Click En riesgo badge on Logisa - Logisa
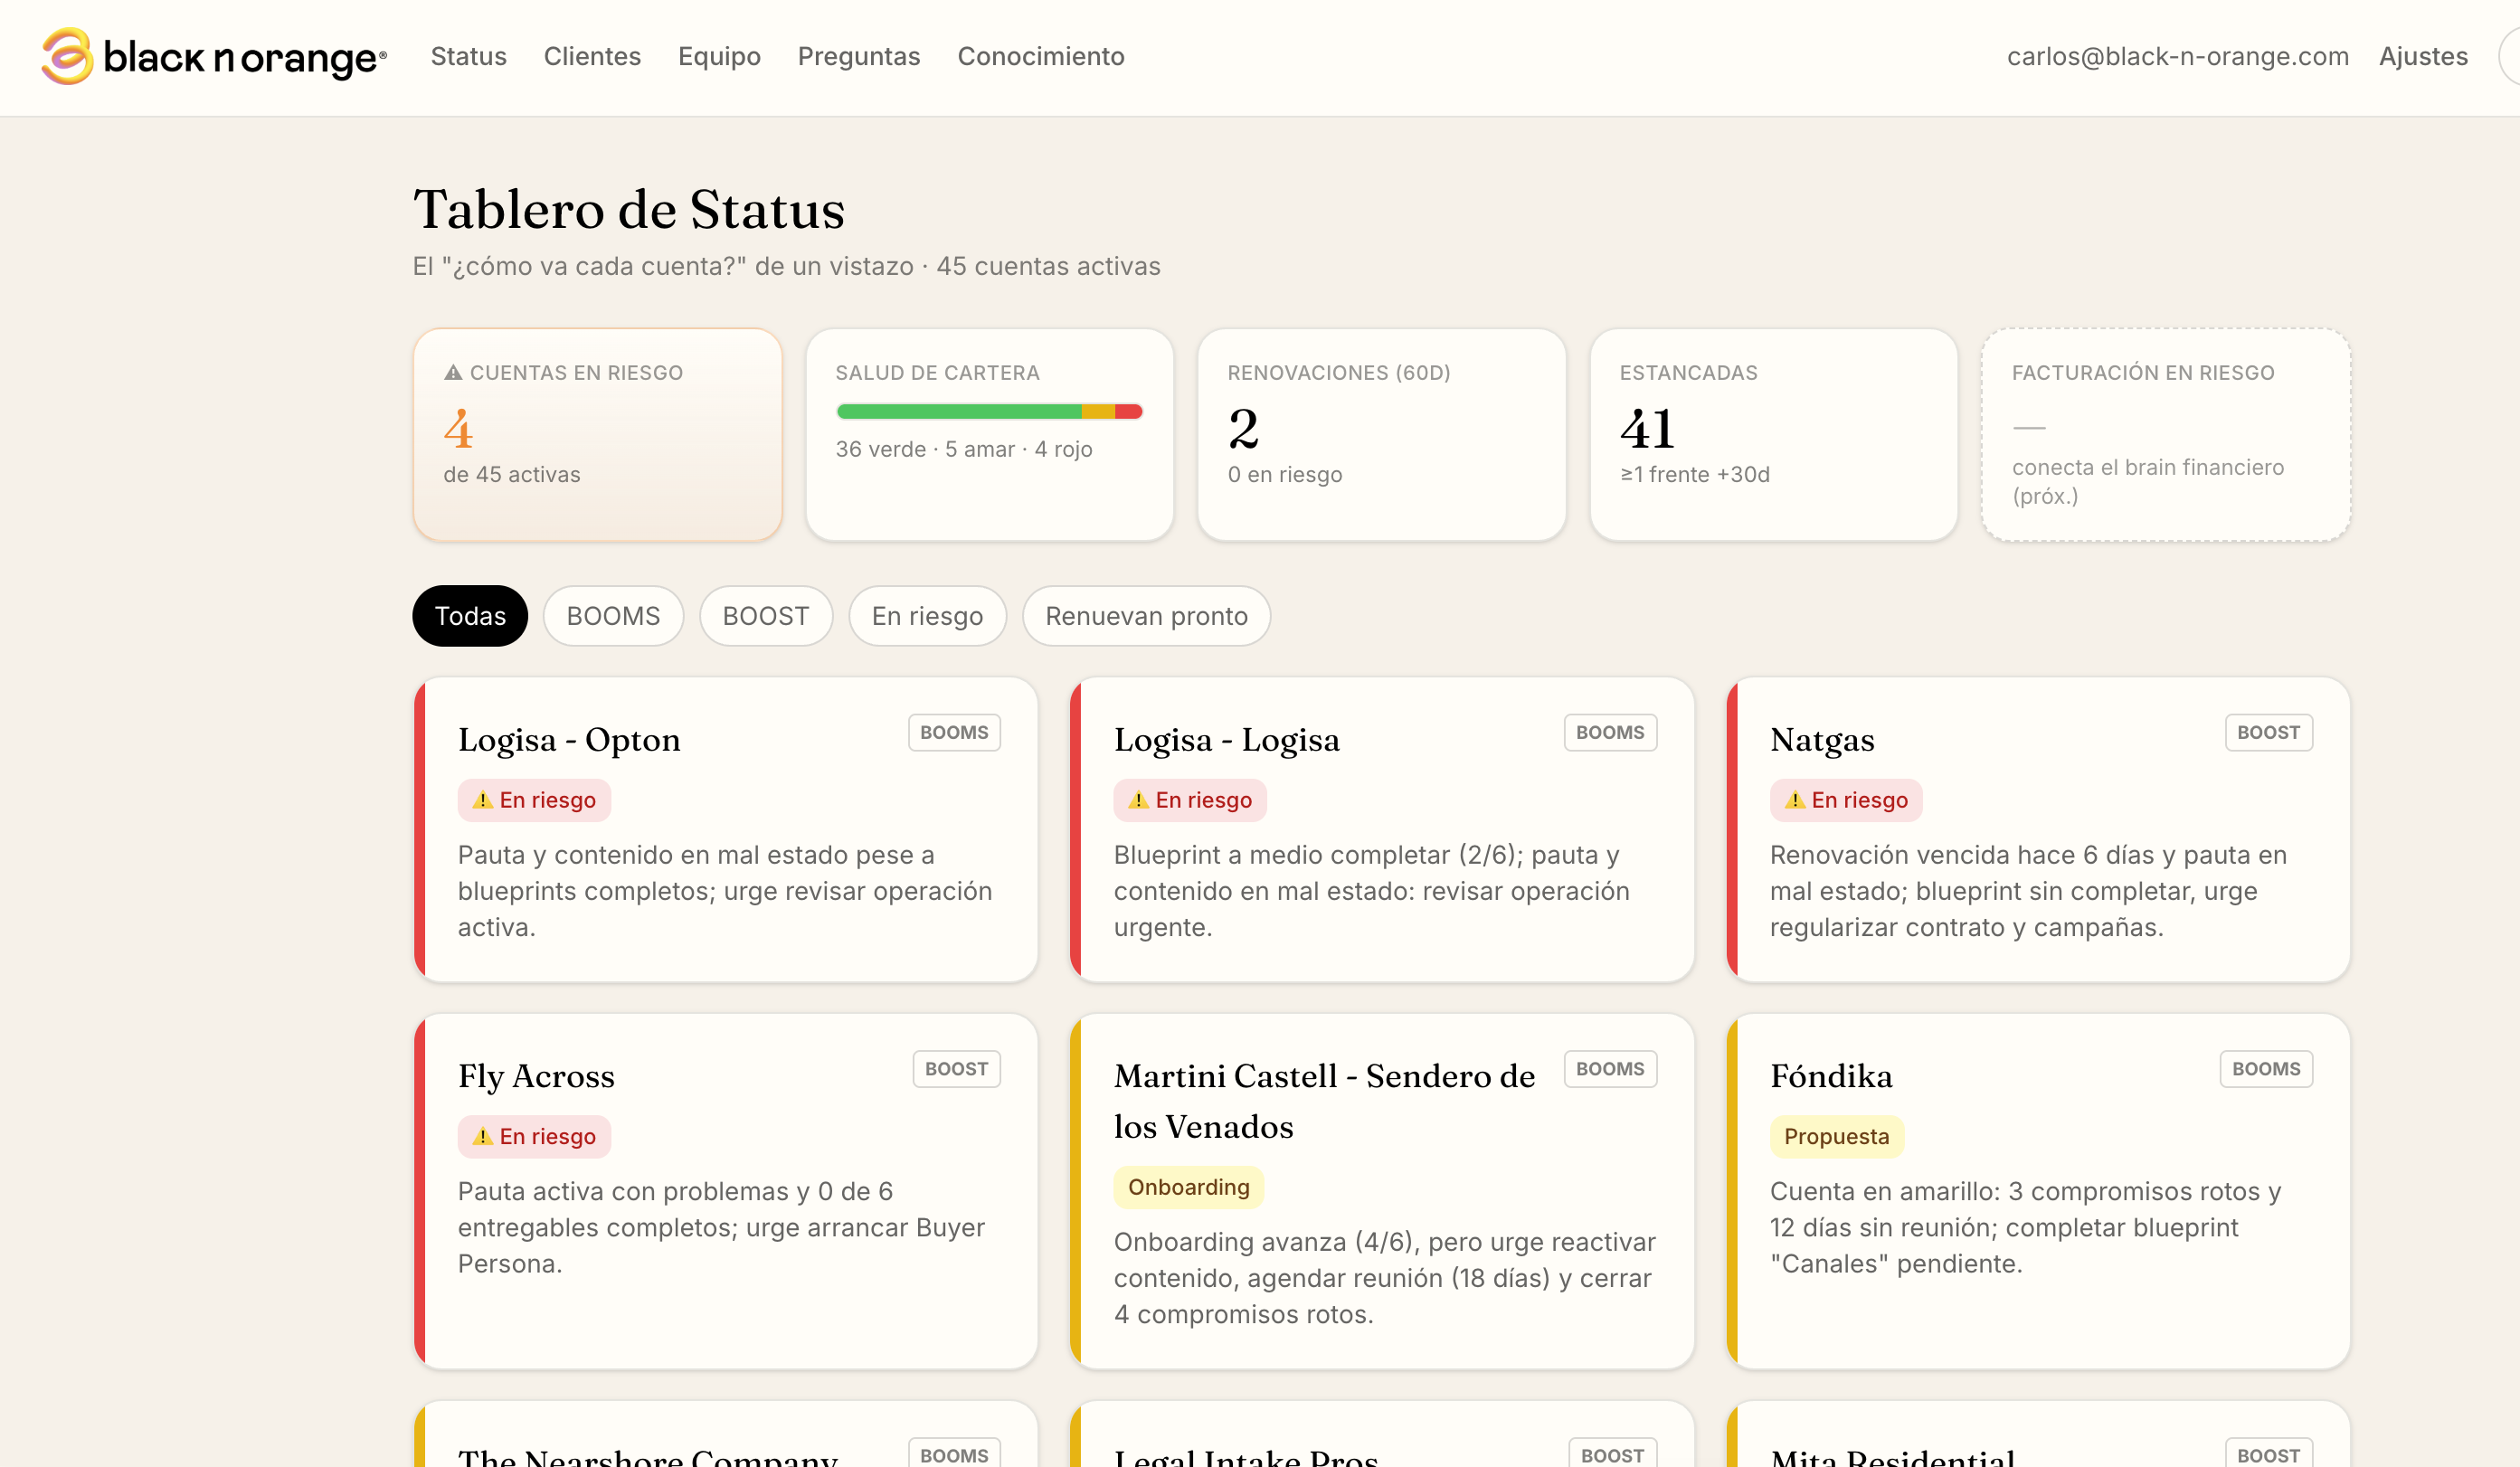The height and width of the screenshot is (1467, 2520). 1190,800
